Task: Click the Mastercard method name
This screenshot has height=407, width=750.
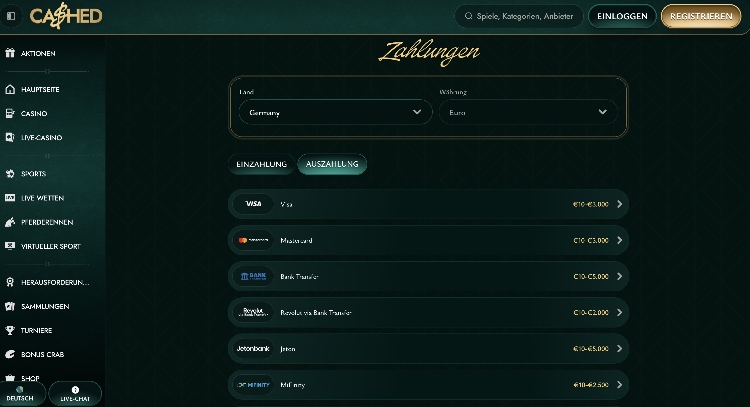Action: (296, 240)
